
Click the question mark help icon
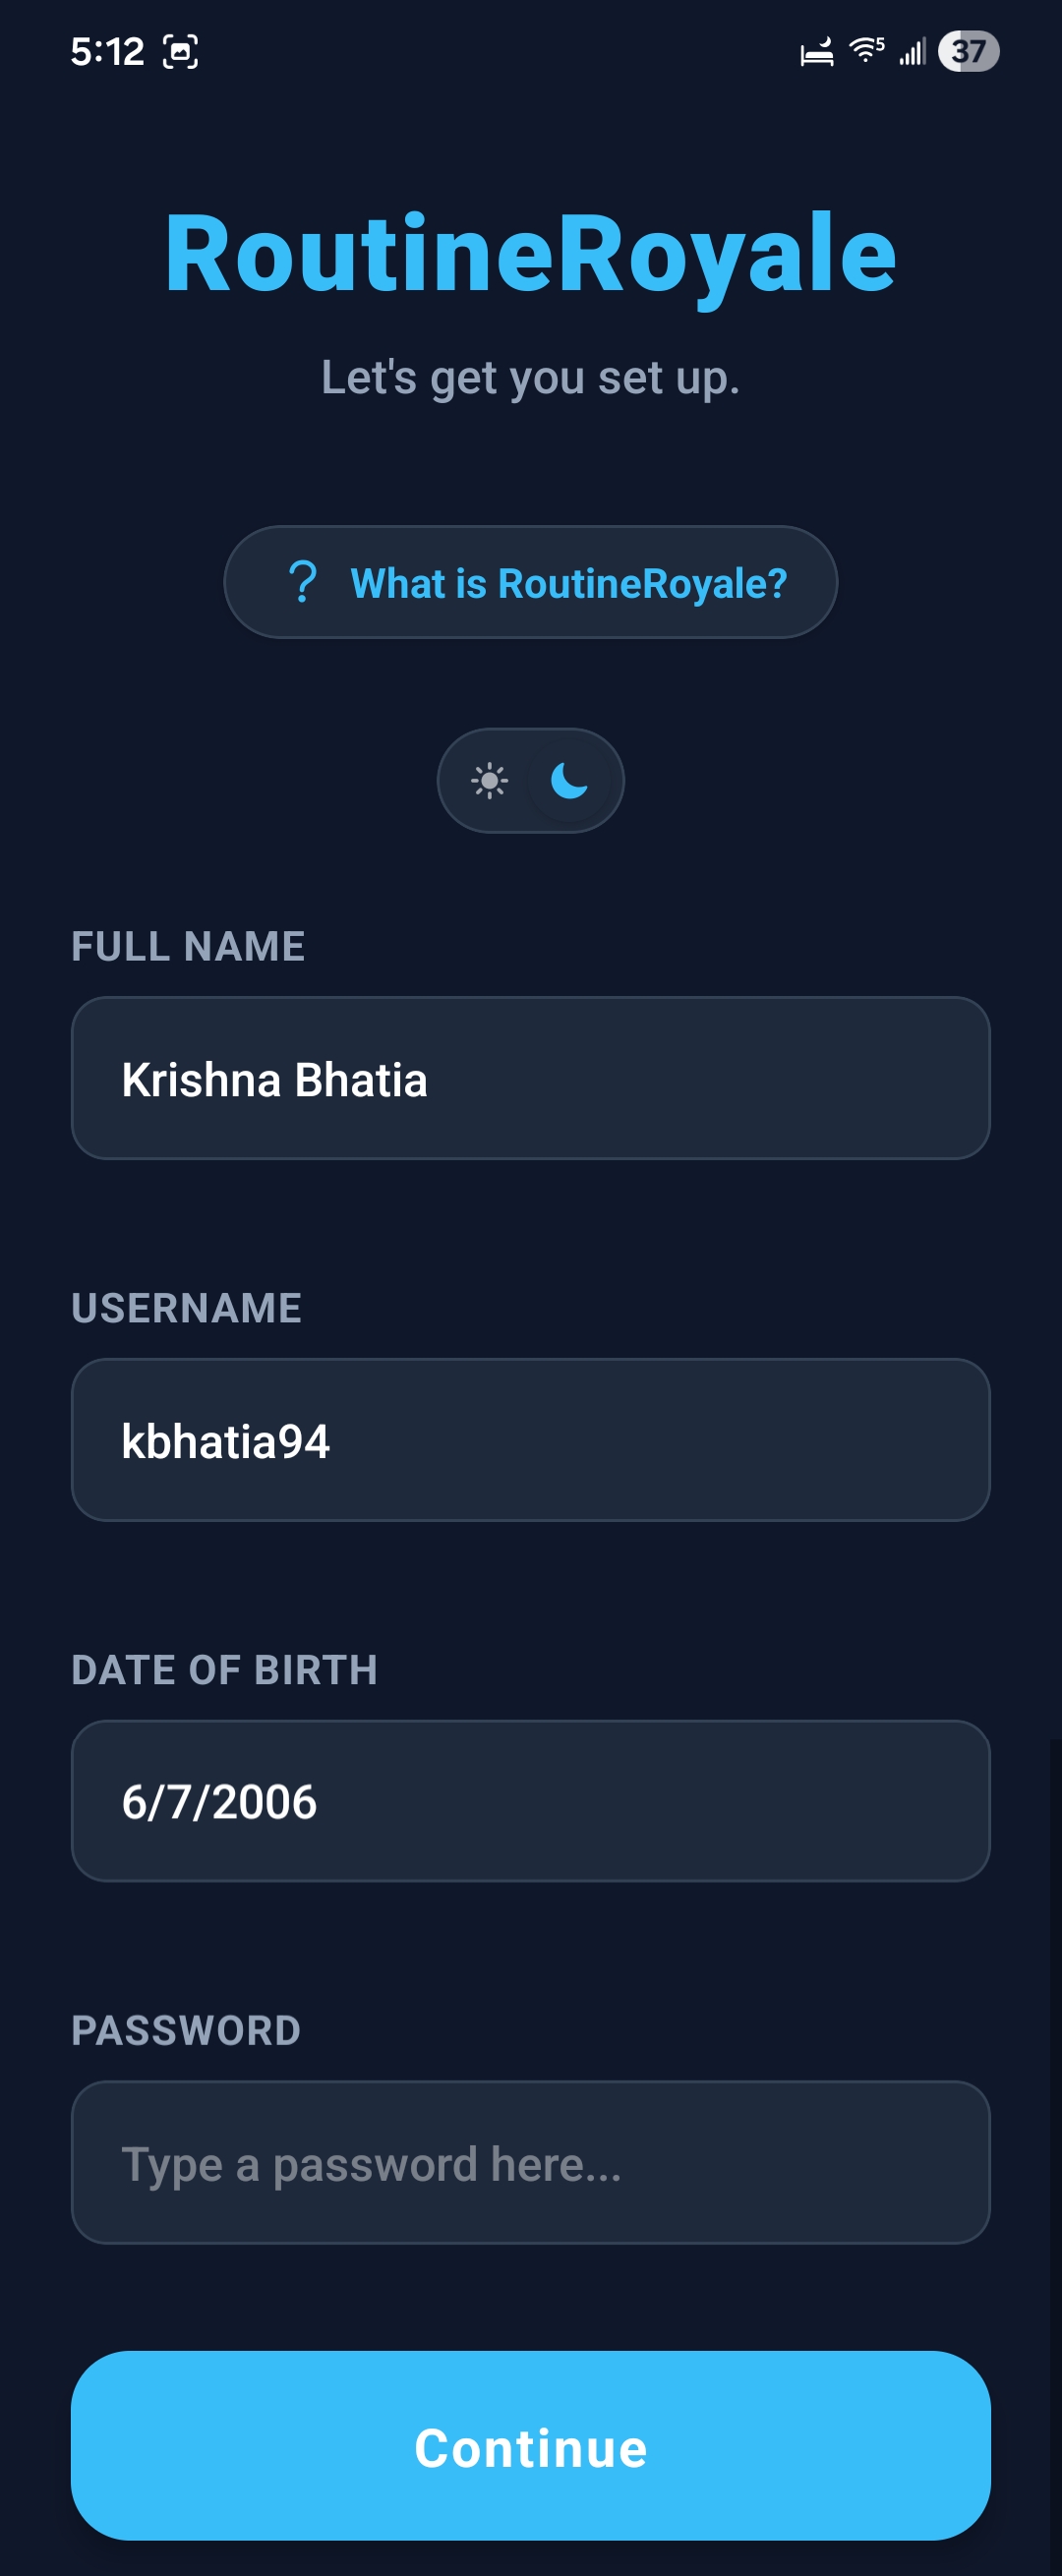pos(302,582)
